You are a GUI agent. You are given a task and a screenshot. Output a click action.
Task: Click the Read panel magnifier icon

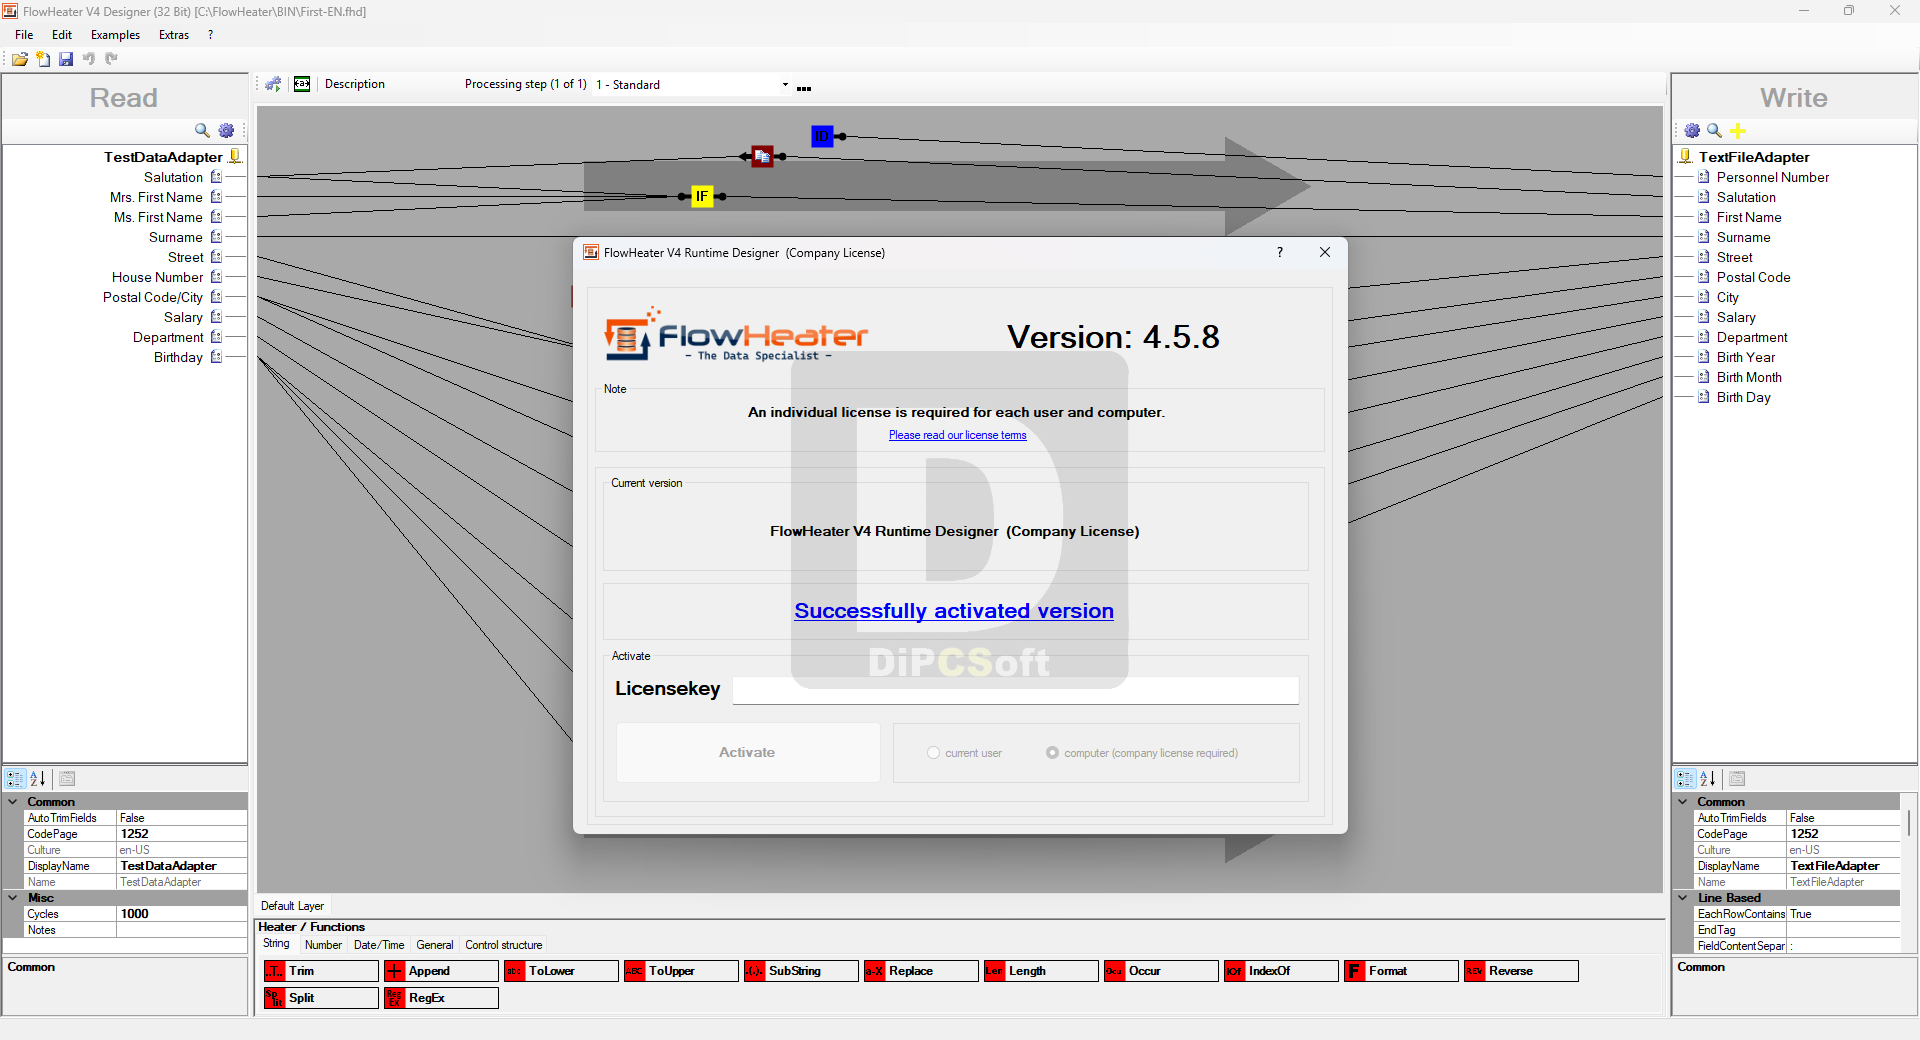(x=202, y=130)
